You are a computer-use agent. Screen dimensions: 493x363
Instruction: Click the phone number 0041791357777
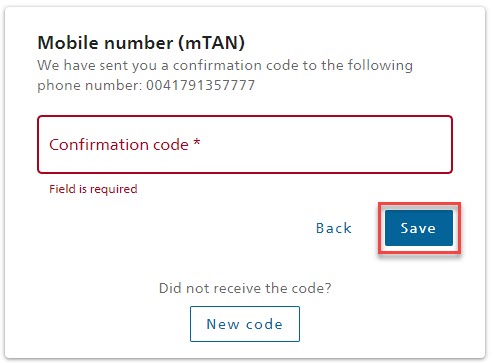coord(201,85)
